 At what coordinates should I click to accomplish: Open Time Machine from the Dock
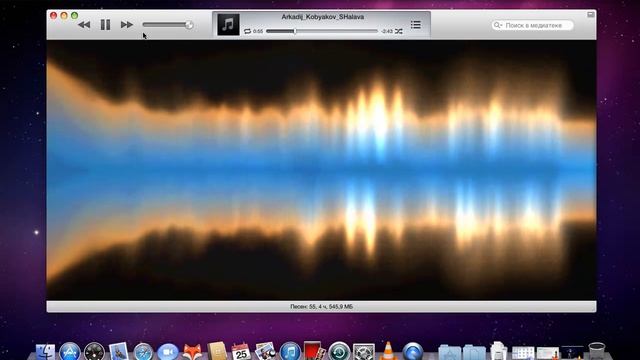click(x=339, y=352)
